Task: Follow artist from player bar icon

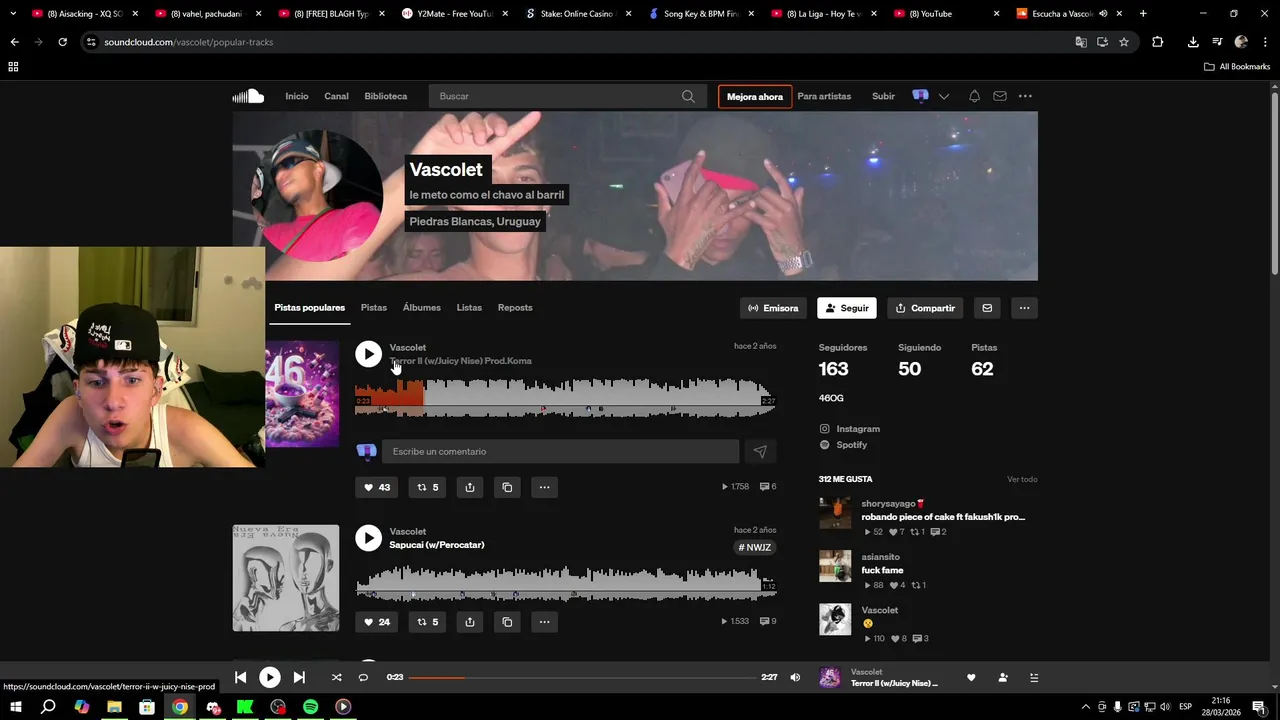Action: (x=1003, y=677)
